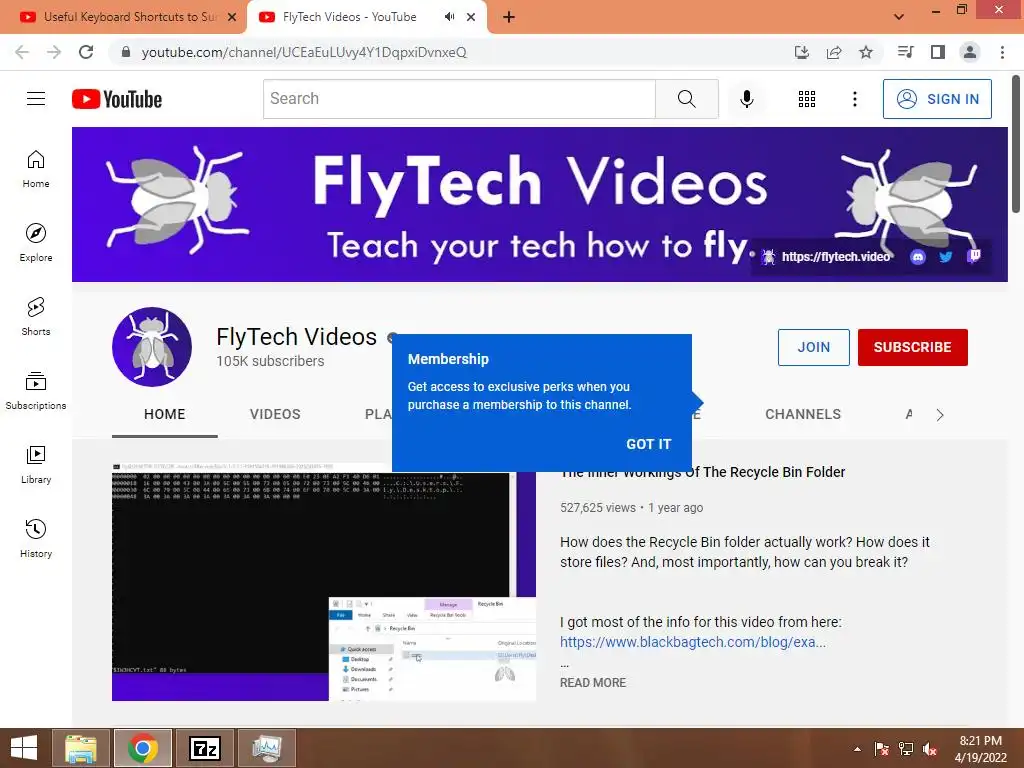The image size is (1024, 768).
Task: Open the tab search dropdown arrow
Action: [x=899, y=17]
